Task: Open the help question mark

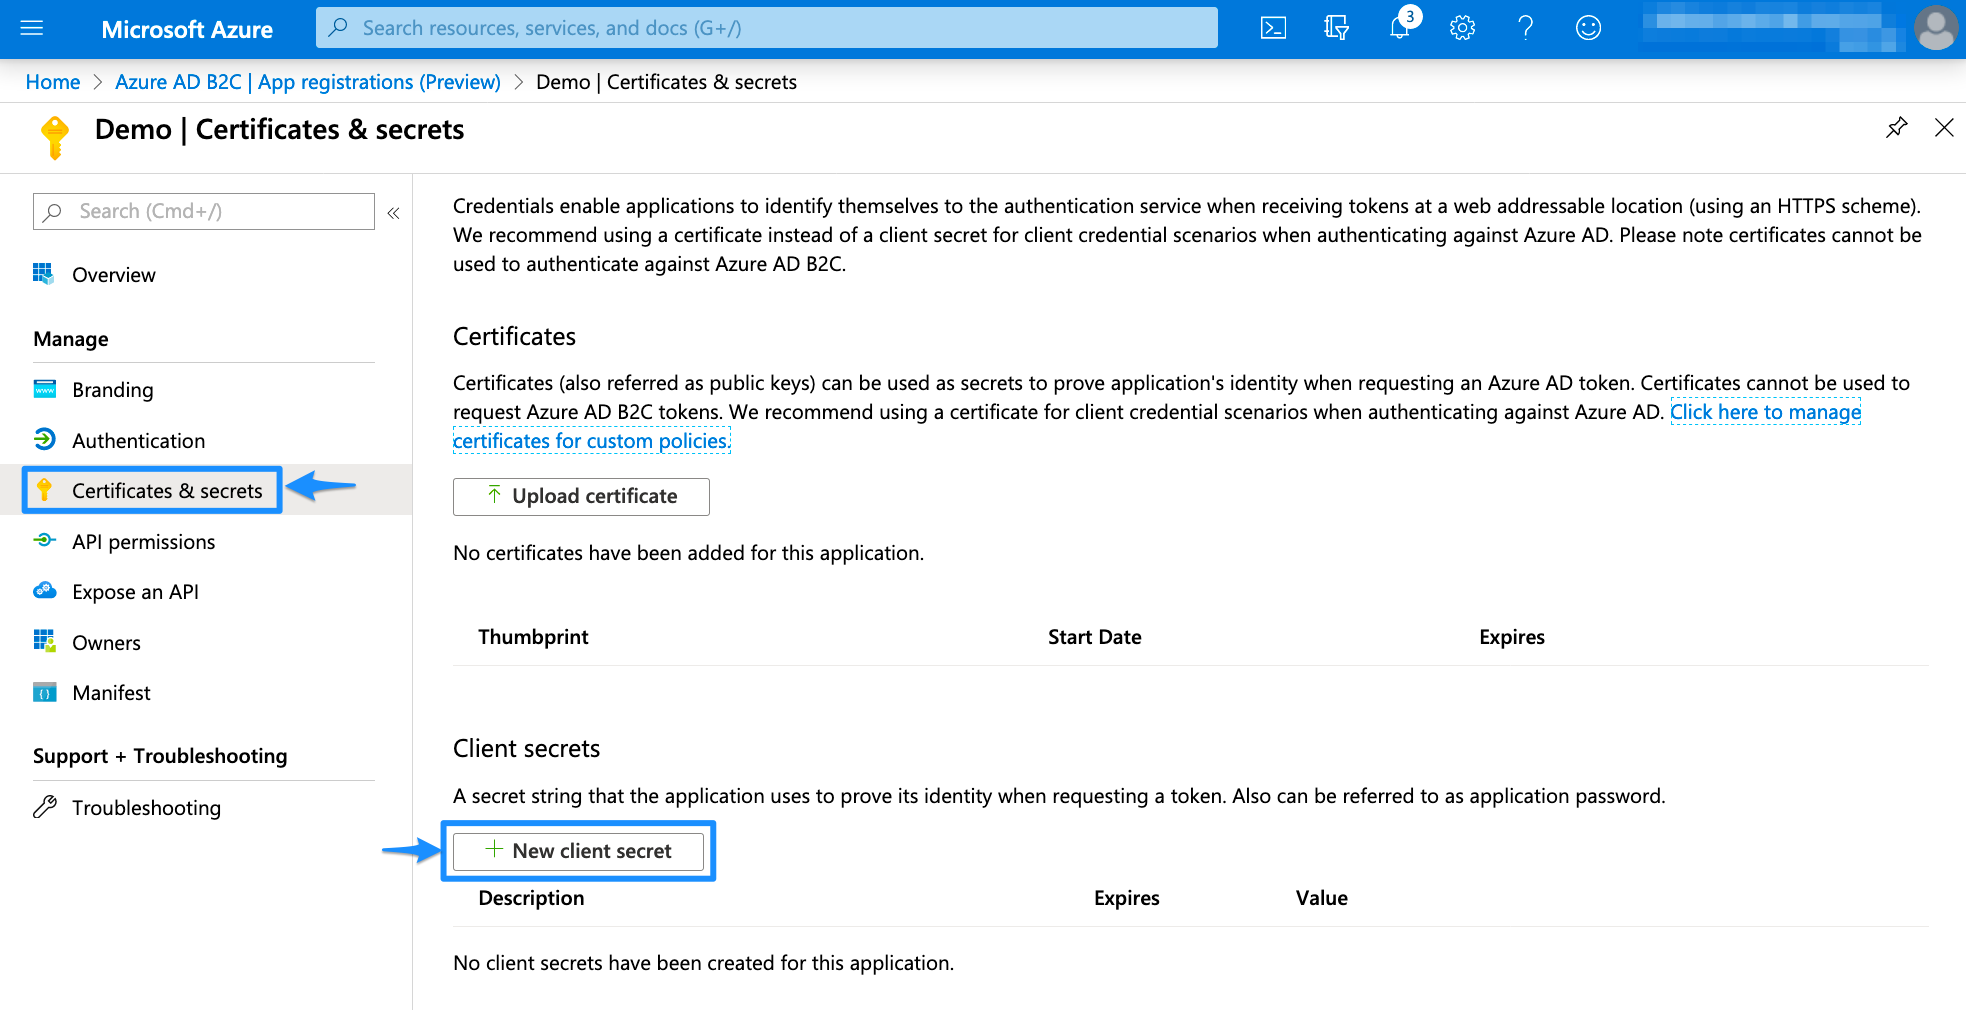Action: [1524, 27]
